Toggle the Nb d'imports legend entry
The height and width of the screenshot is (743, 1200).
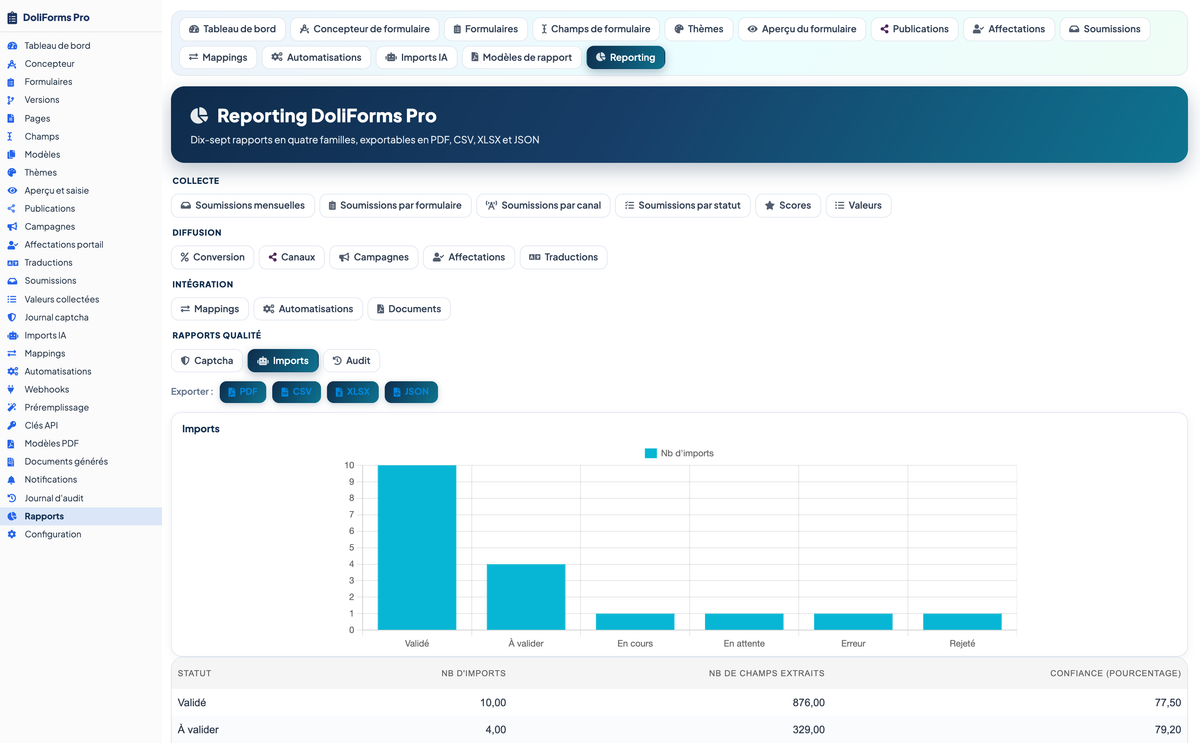point(679,453)
